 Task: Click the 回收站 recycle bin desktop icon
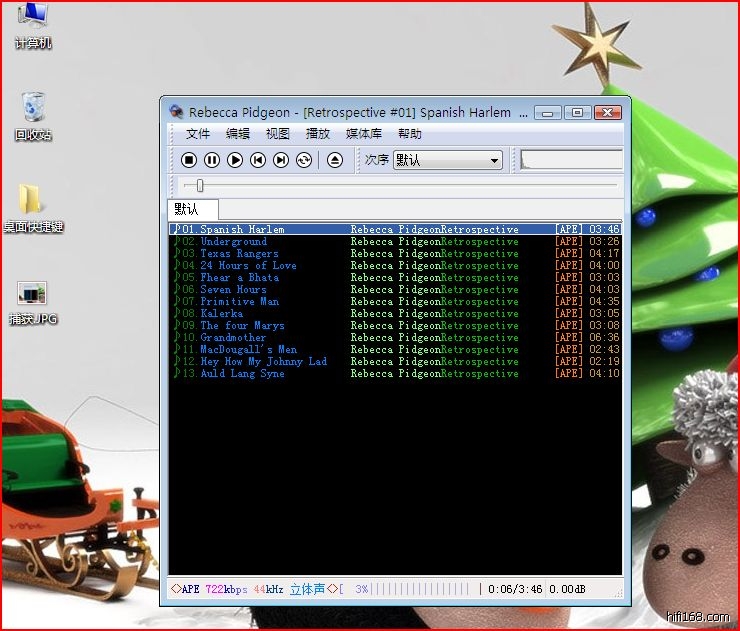click(x=33, y=116)
